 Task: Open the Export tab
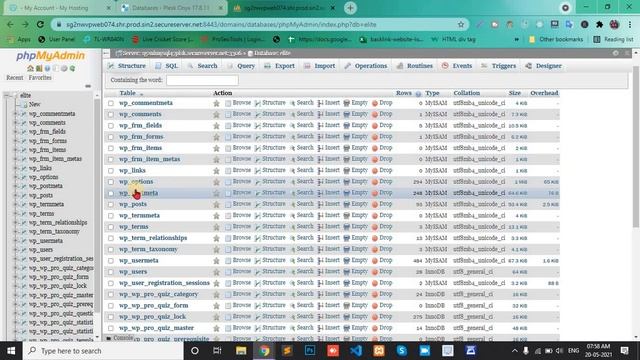(x=279, y=66)
